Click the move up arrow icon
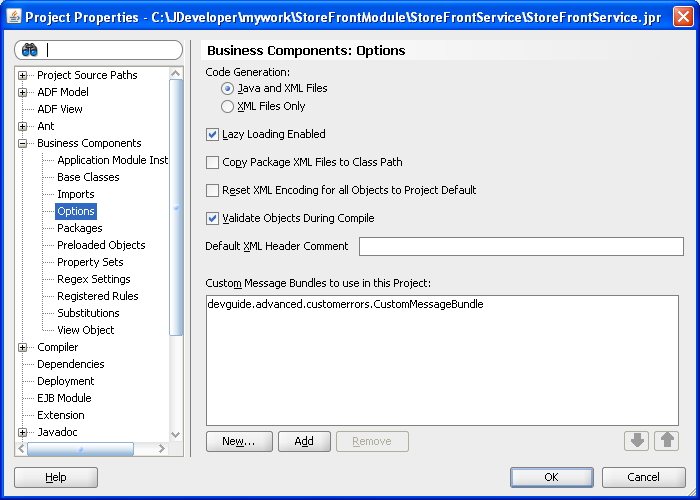This screenshot has height=500, width=700. point(667,441)
